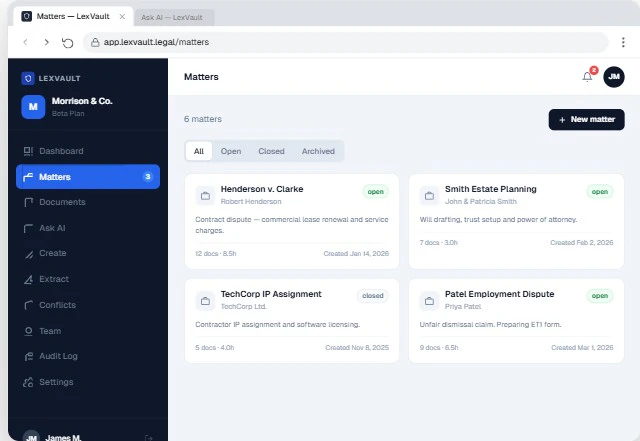Switch to the Ask AI — LexVault tab
This screenshot has height=441, width=640.
[175, 18]
